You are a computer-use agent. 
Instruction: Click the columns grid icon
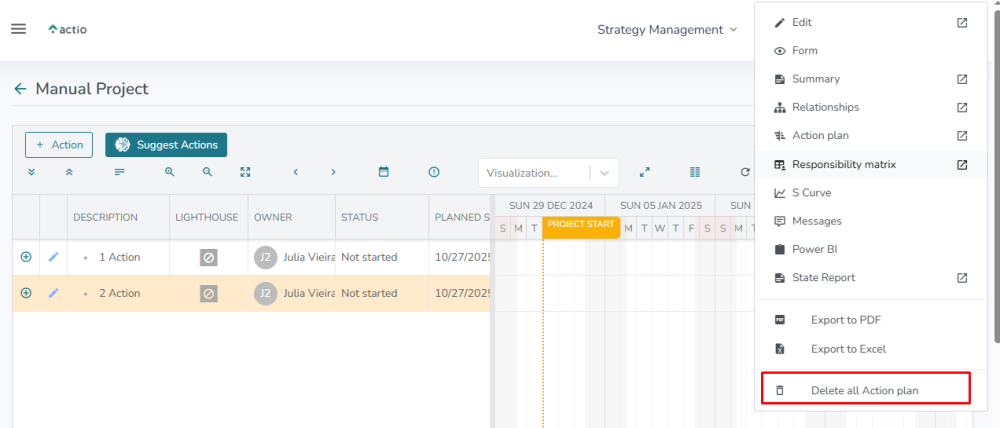(695, 172)
